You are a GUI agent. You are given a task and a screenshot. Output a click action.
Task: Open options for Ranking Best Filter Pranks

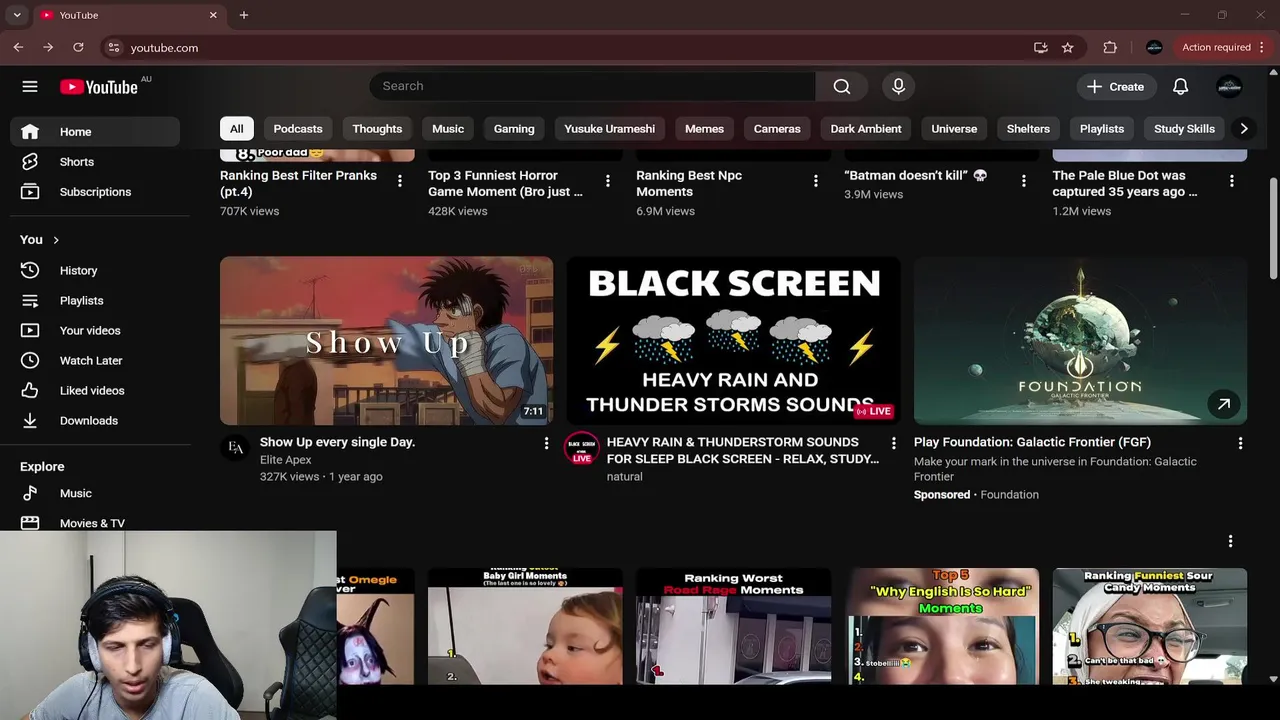400,181
